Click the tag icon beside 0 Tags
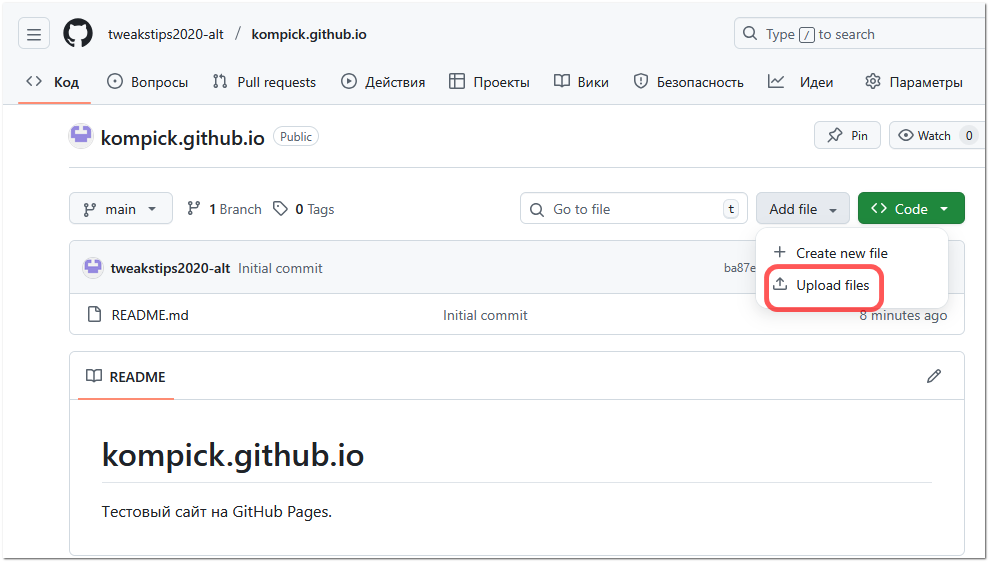 [x=280, y=208]
